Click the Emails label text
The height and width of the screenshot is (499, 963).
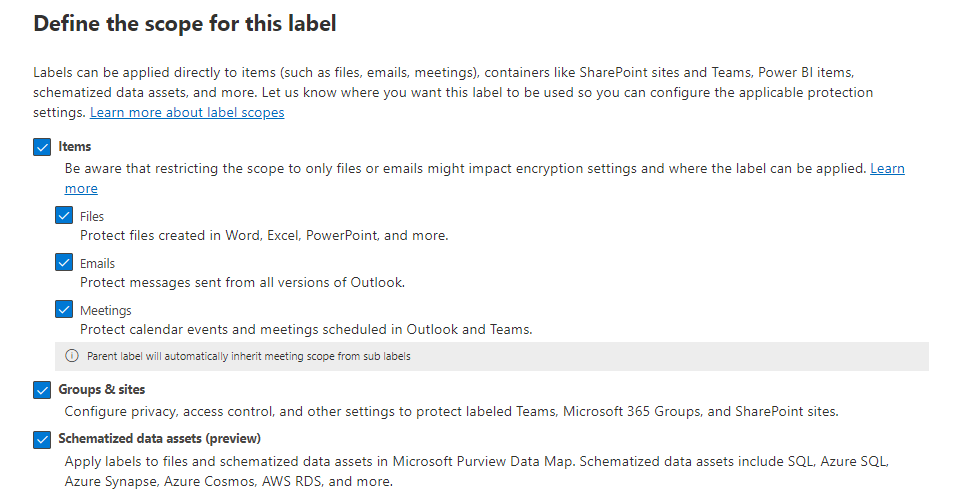[x=97, y=263]
